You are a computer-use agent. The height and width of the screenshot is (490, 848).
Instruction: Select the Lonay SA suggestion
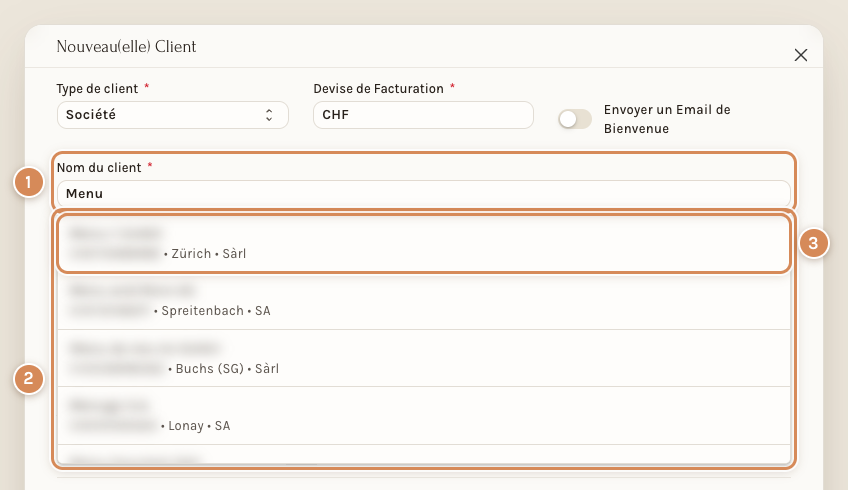pos(423,415)
